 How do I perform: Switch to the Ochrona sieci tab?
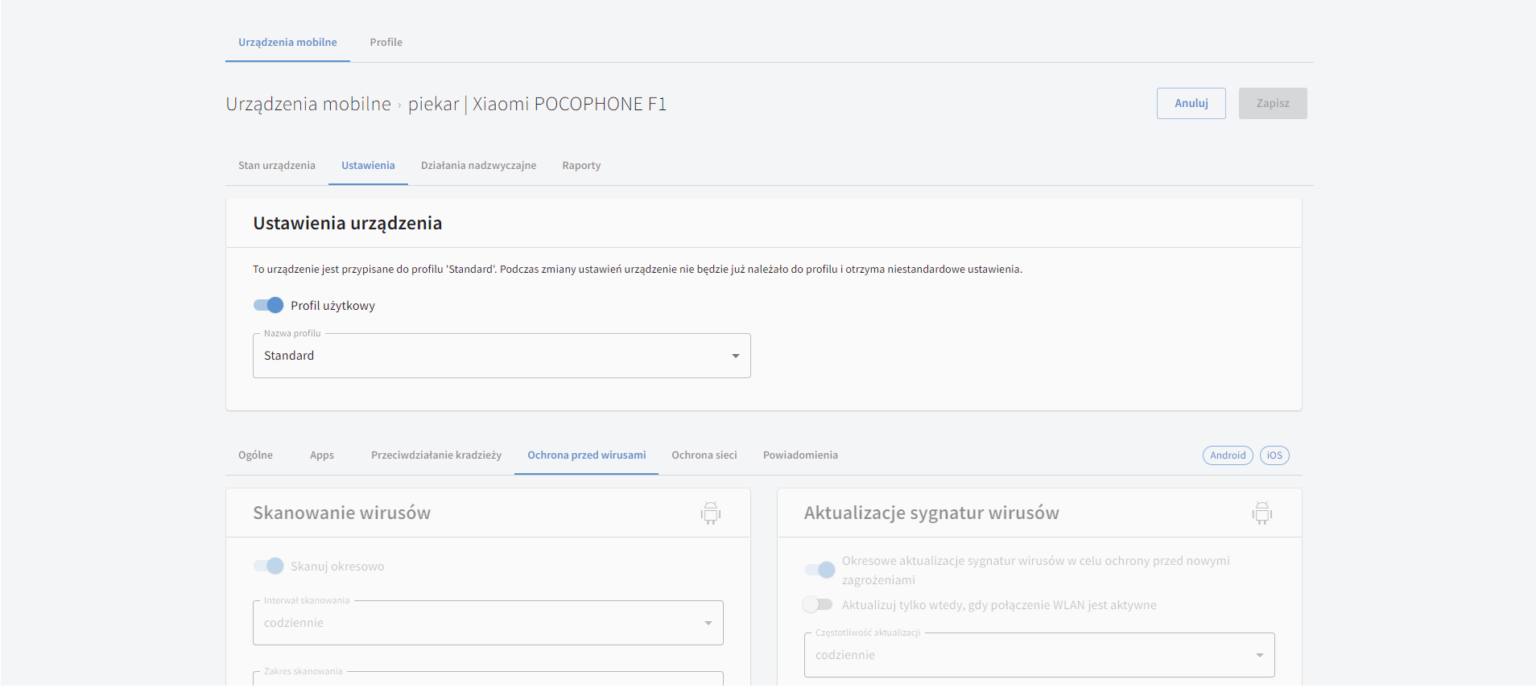click(704, 455)
